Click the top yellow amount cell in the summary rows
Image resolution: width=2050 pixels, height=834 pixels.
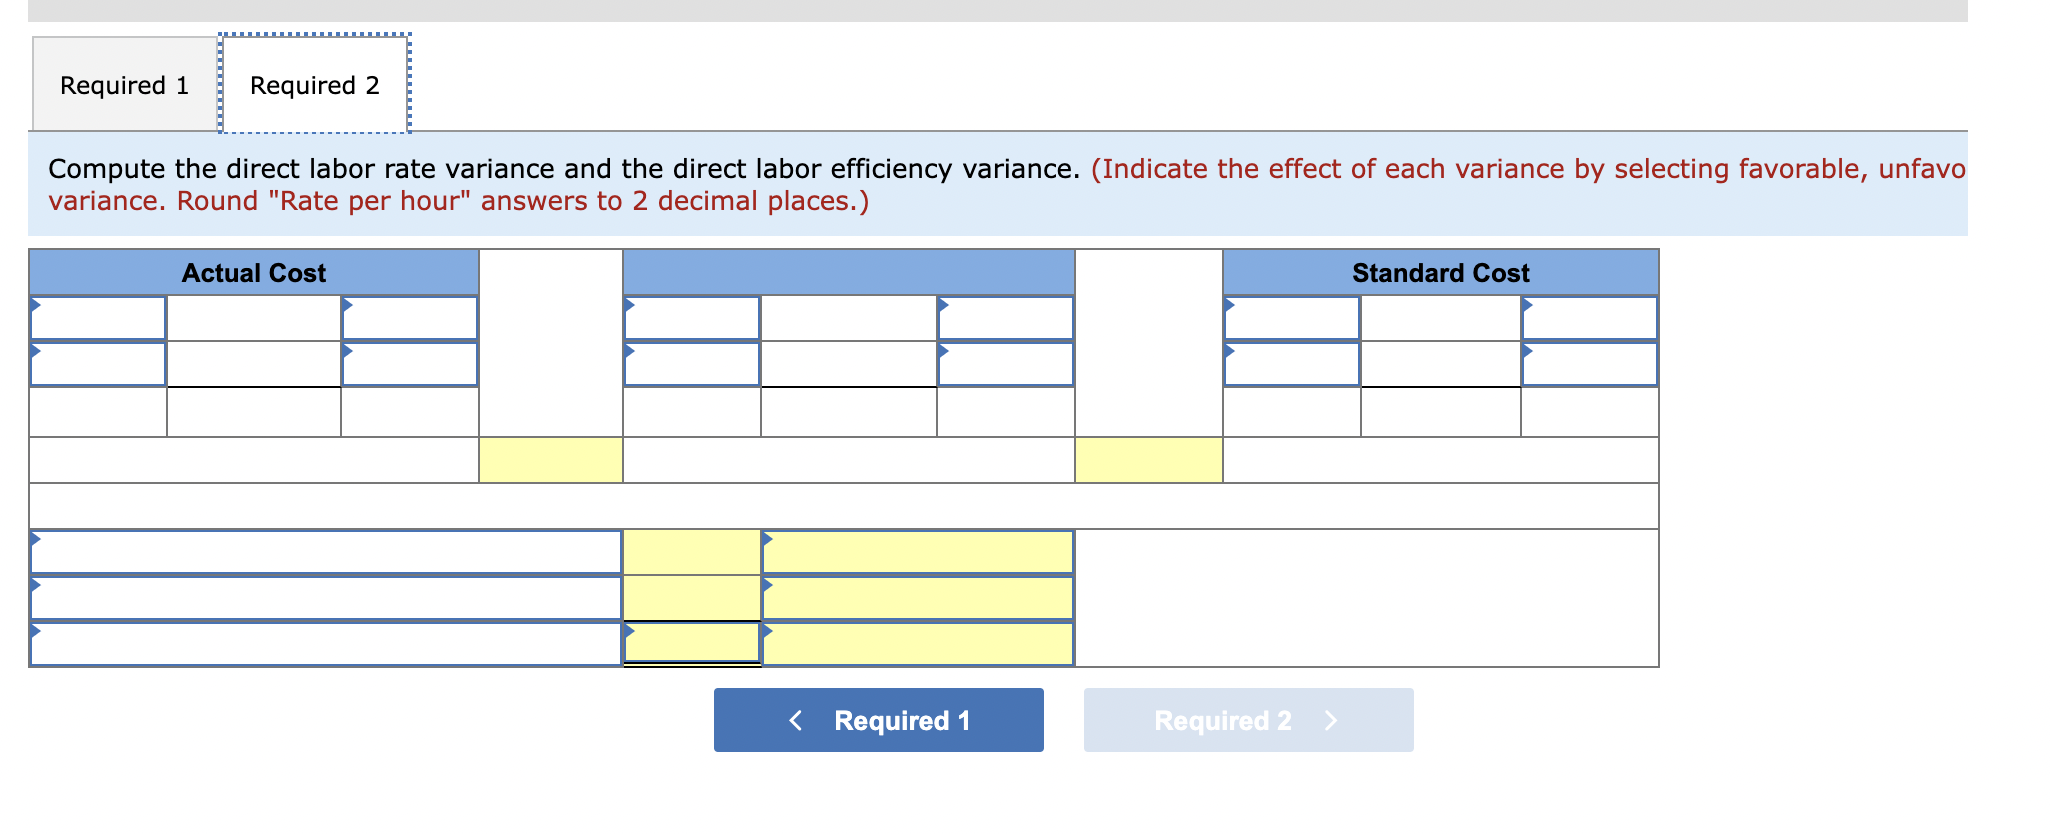pyautogui.click(x=690, y=550)
